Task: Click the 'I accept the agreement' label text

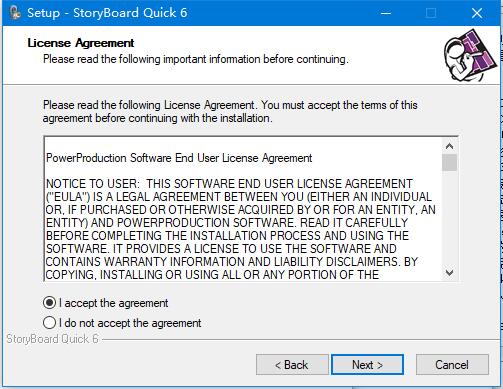Action: point(114,303)
